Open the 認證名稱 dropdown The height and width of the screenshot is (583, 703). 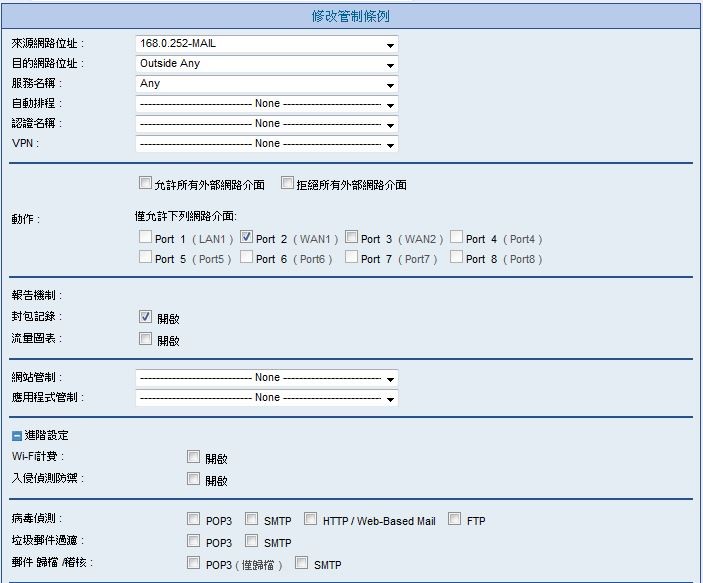pos(266,124)
